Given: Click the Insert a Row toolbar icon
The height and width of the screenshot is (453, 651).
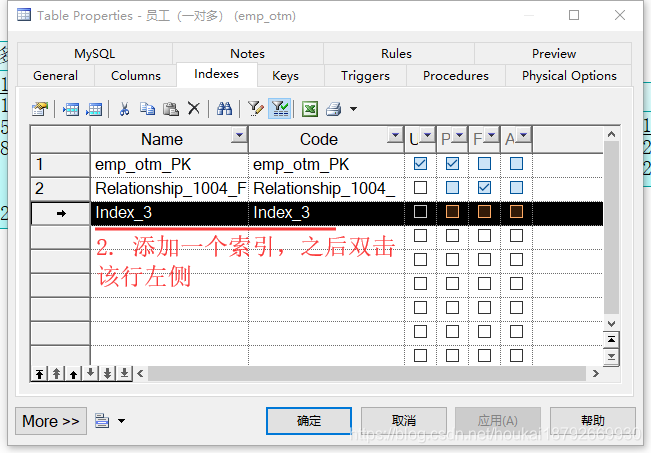Looking at the screenshot, I should click(x=71, y=109).
